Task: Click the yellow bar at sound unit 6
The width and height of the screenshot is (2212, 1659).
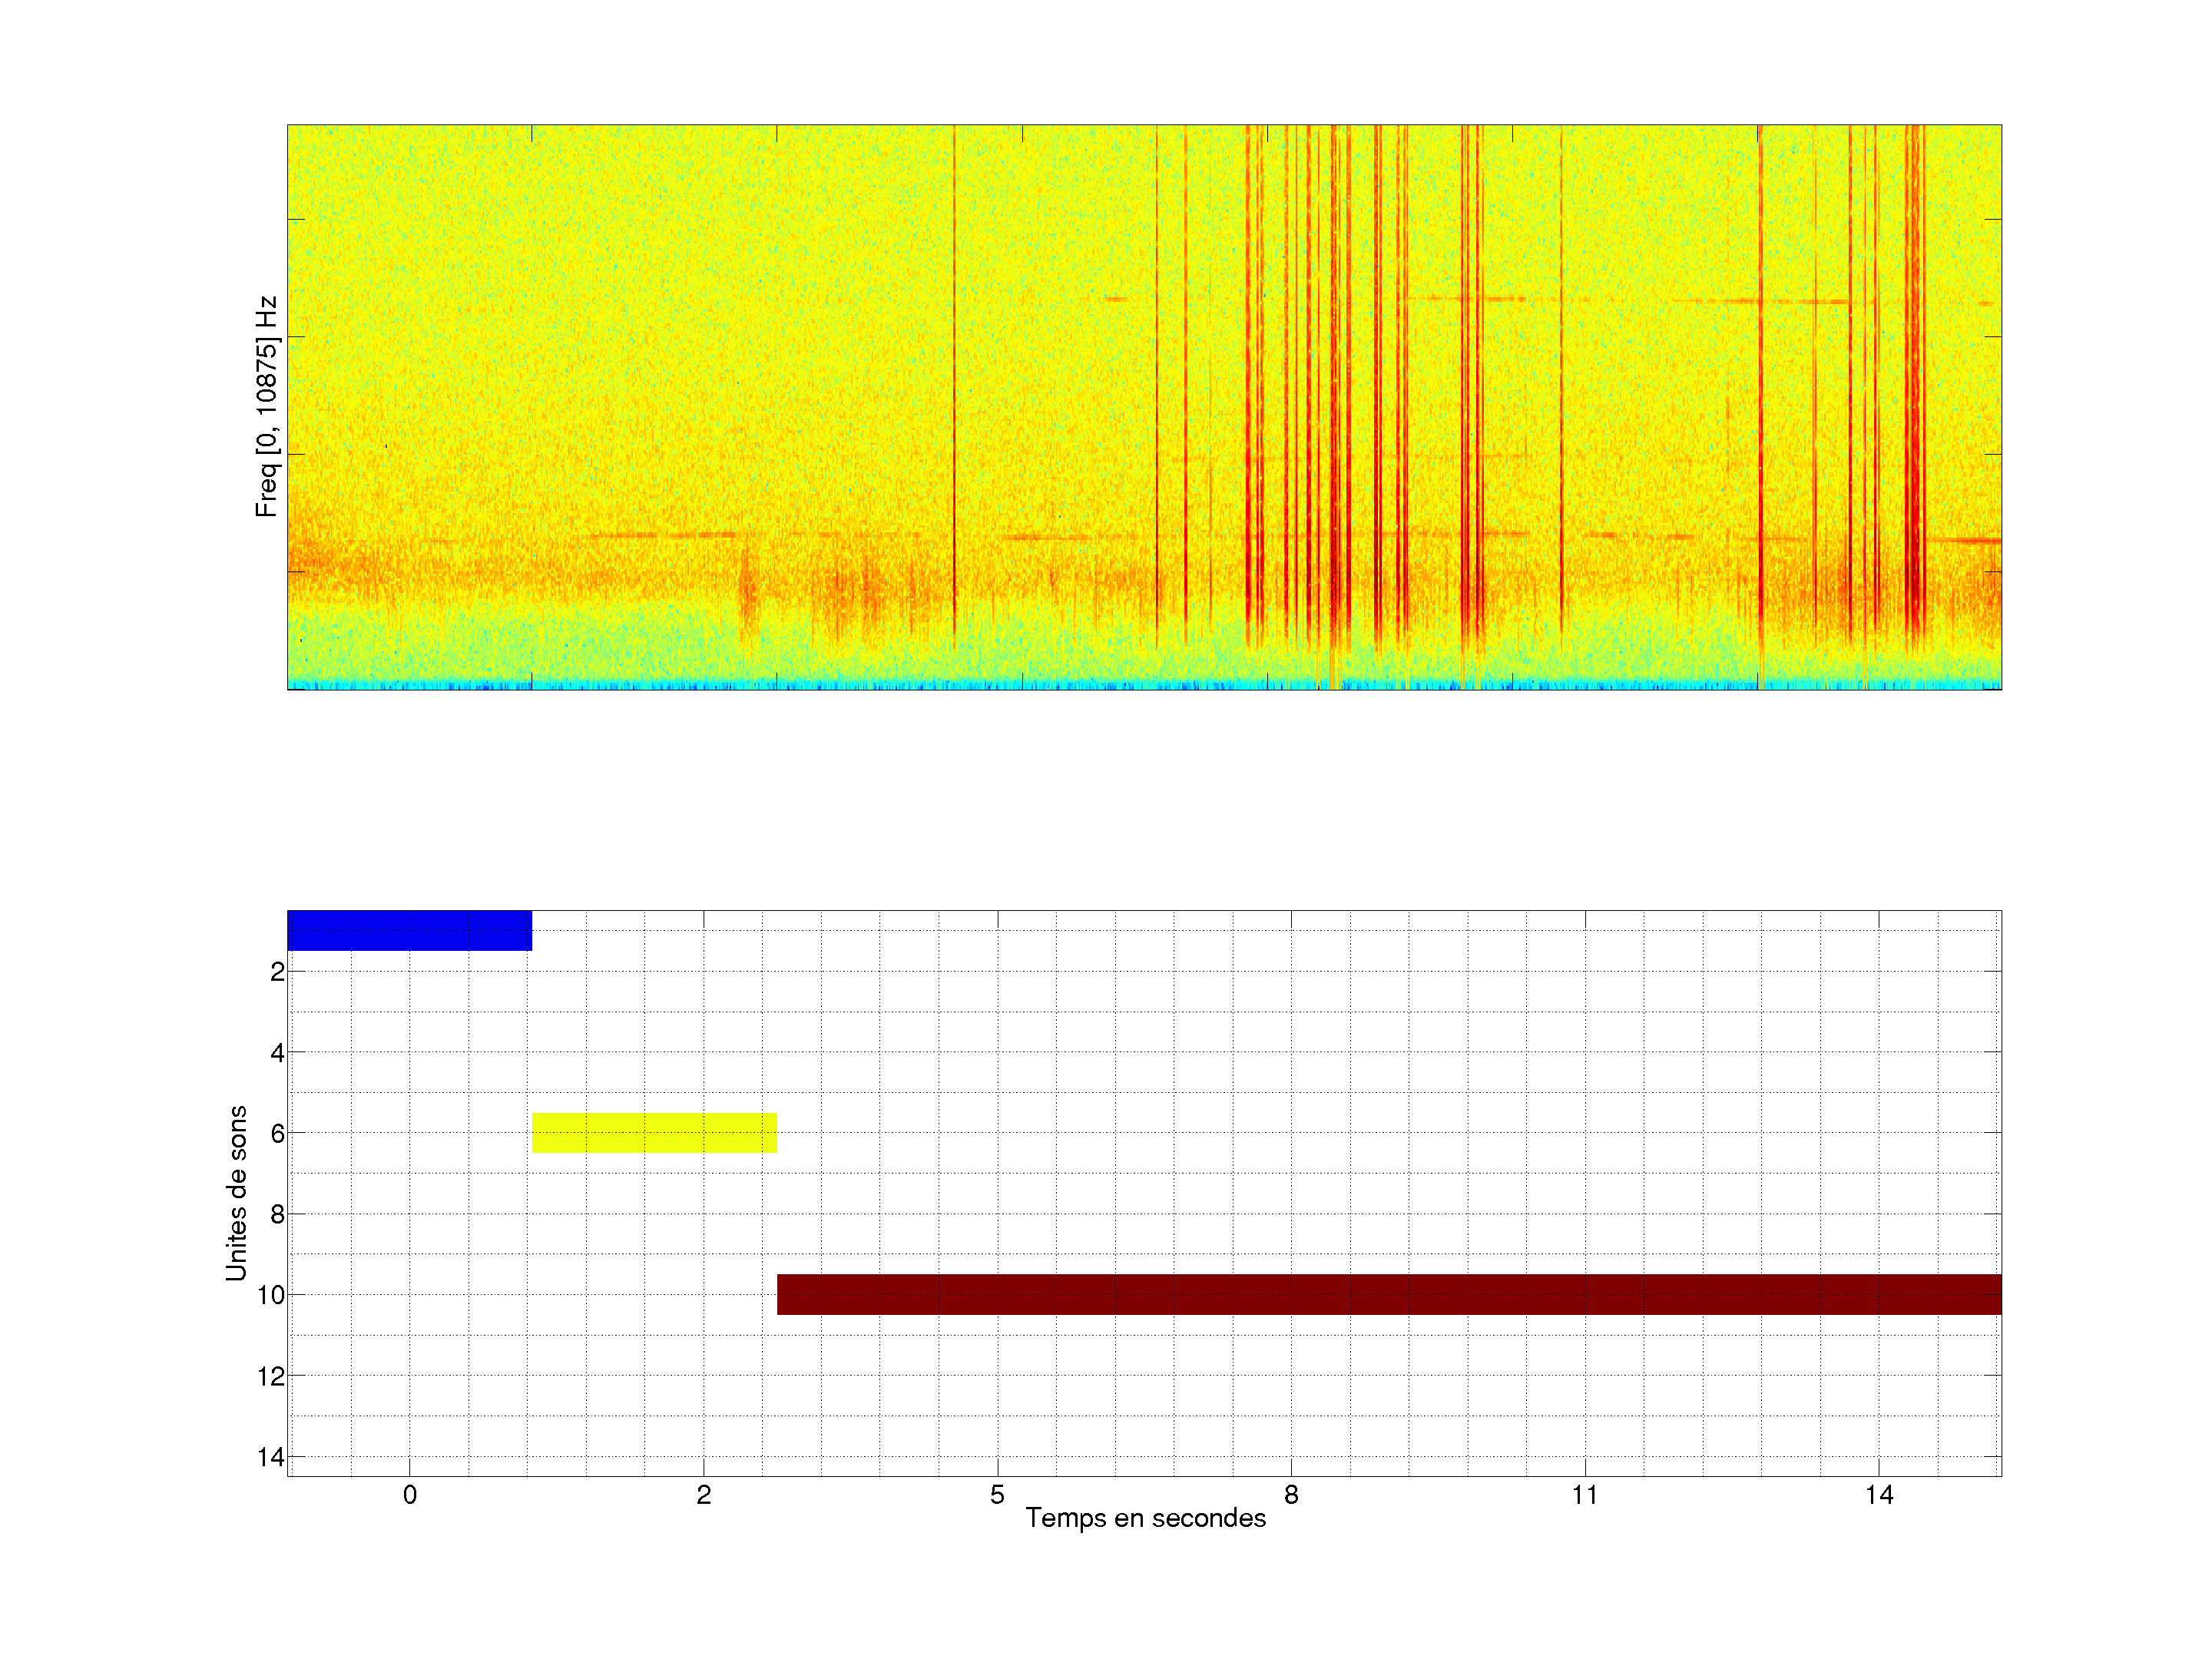Action: coord(654,1132)
